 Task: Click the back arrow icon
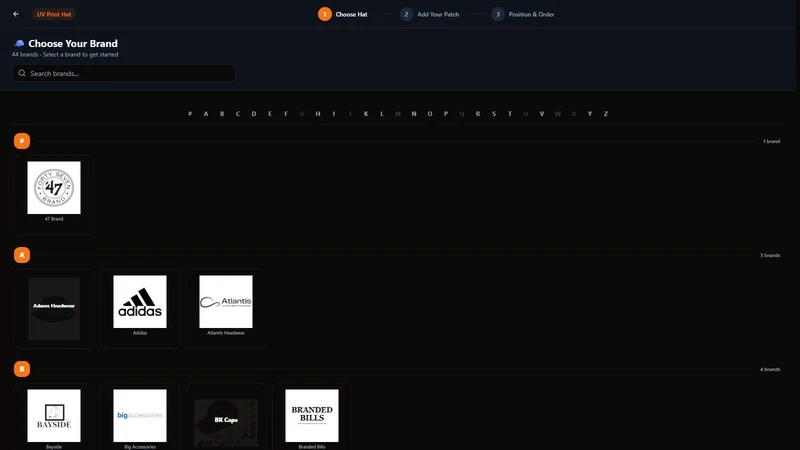pyautogui.click(x=16, y=14)
